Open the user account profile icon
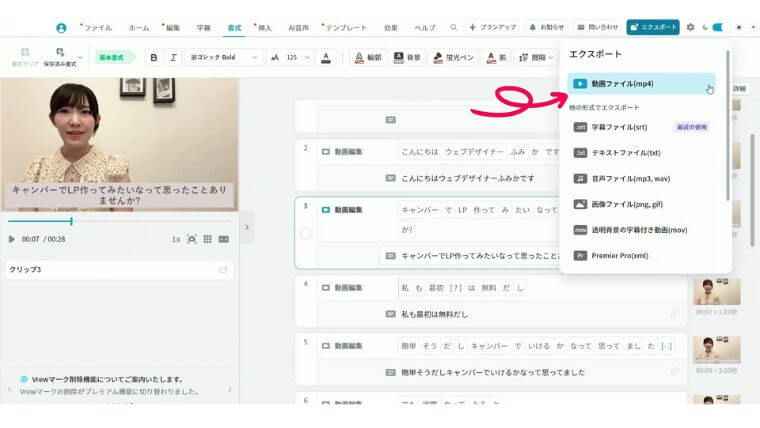 point(61,28)
